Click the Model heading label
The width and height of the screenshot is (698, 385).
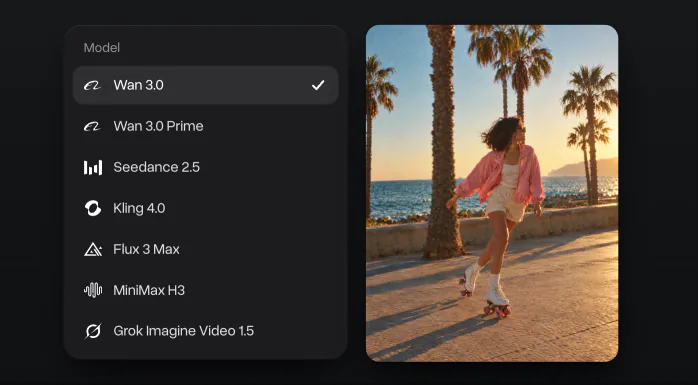[101, 48]
